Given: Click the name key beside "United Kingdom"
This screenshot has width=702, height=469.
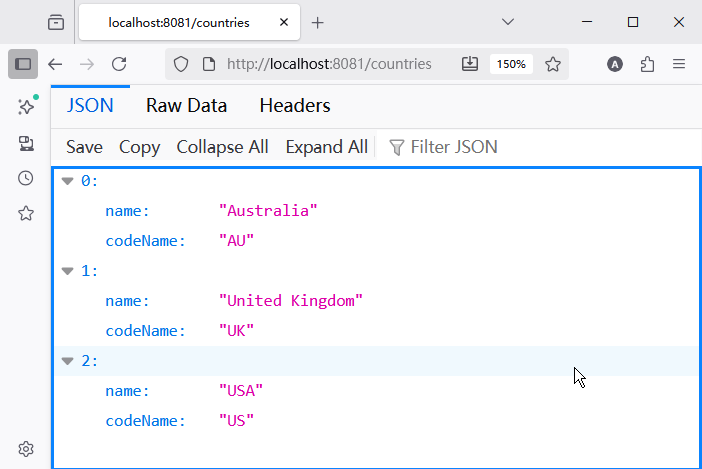Looking at the screenshot, I should click(128, 301).
